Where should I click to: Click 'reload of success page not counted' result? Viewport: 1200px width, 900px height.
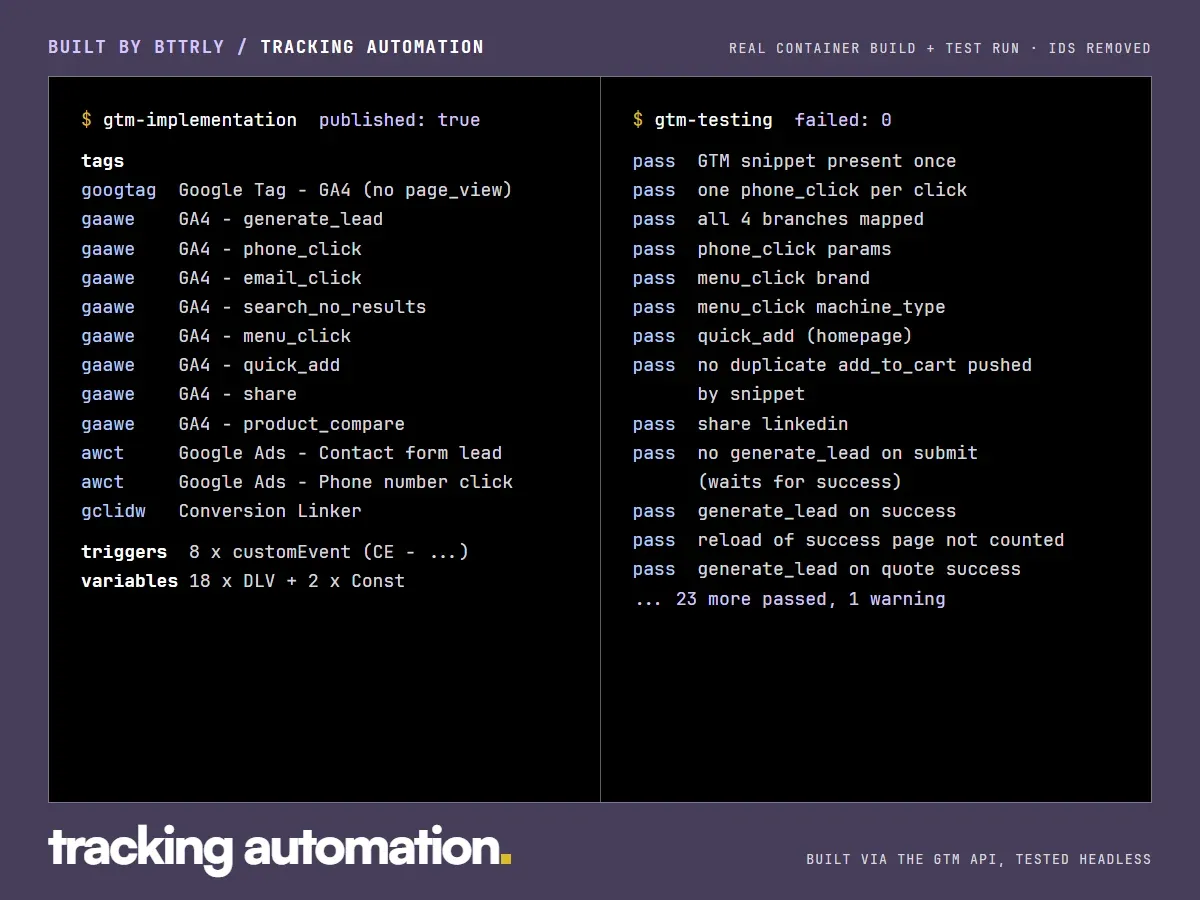pyautogui.click(x=848, y=540)
